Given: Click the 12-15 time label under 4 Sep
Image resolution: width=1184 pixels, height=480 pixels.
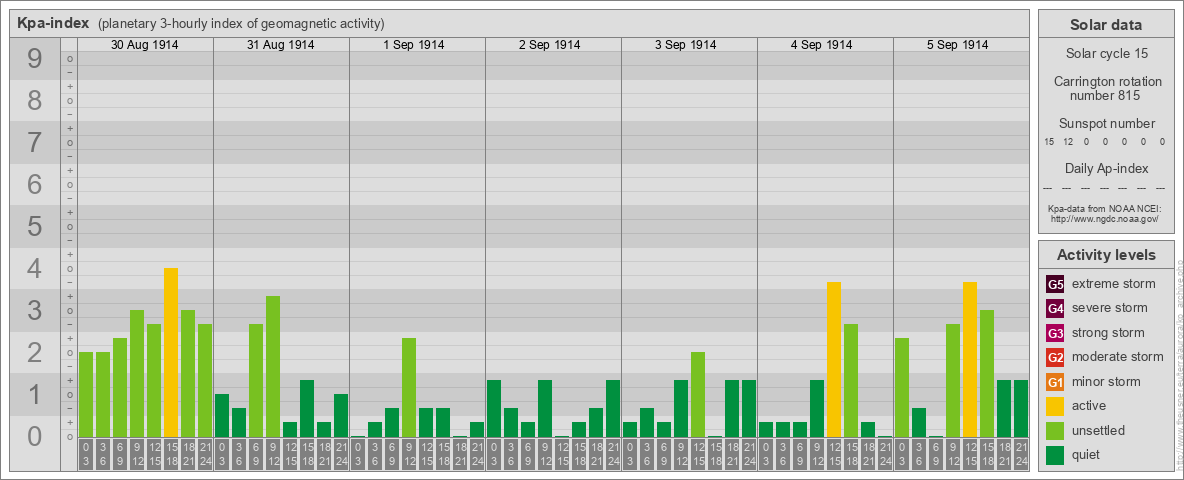Looking at the screenshot, I should point(834,455).
